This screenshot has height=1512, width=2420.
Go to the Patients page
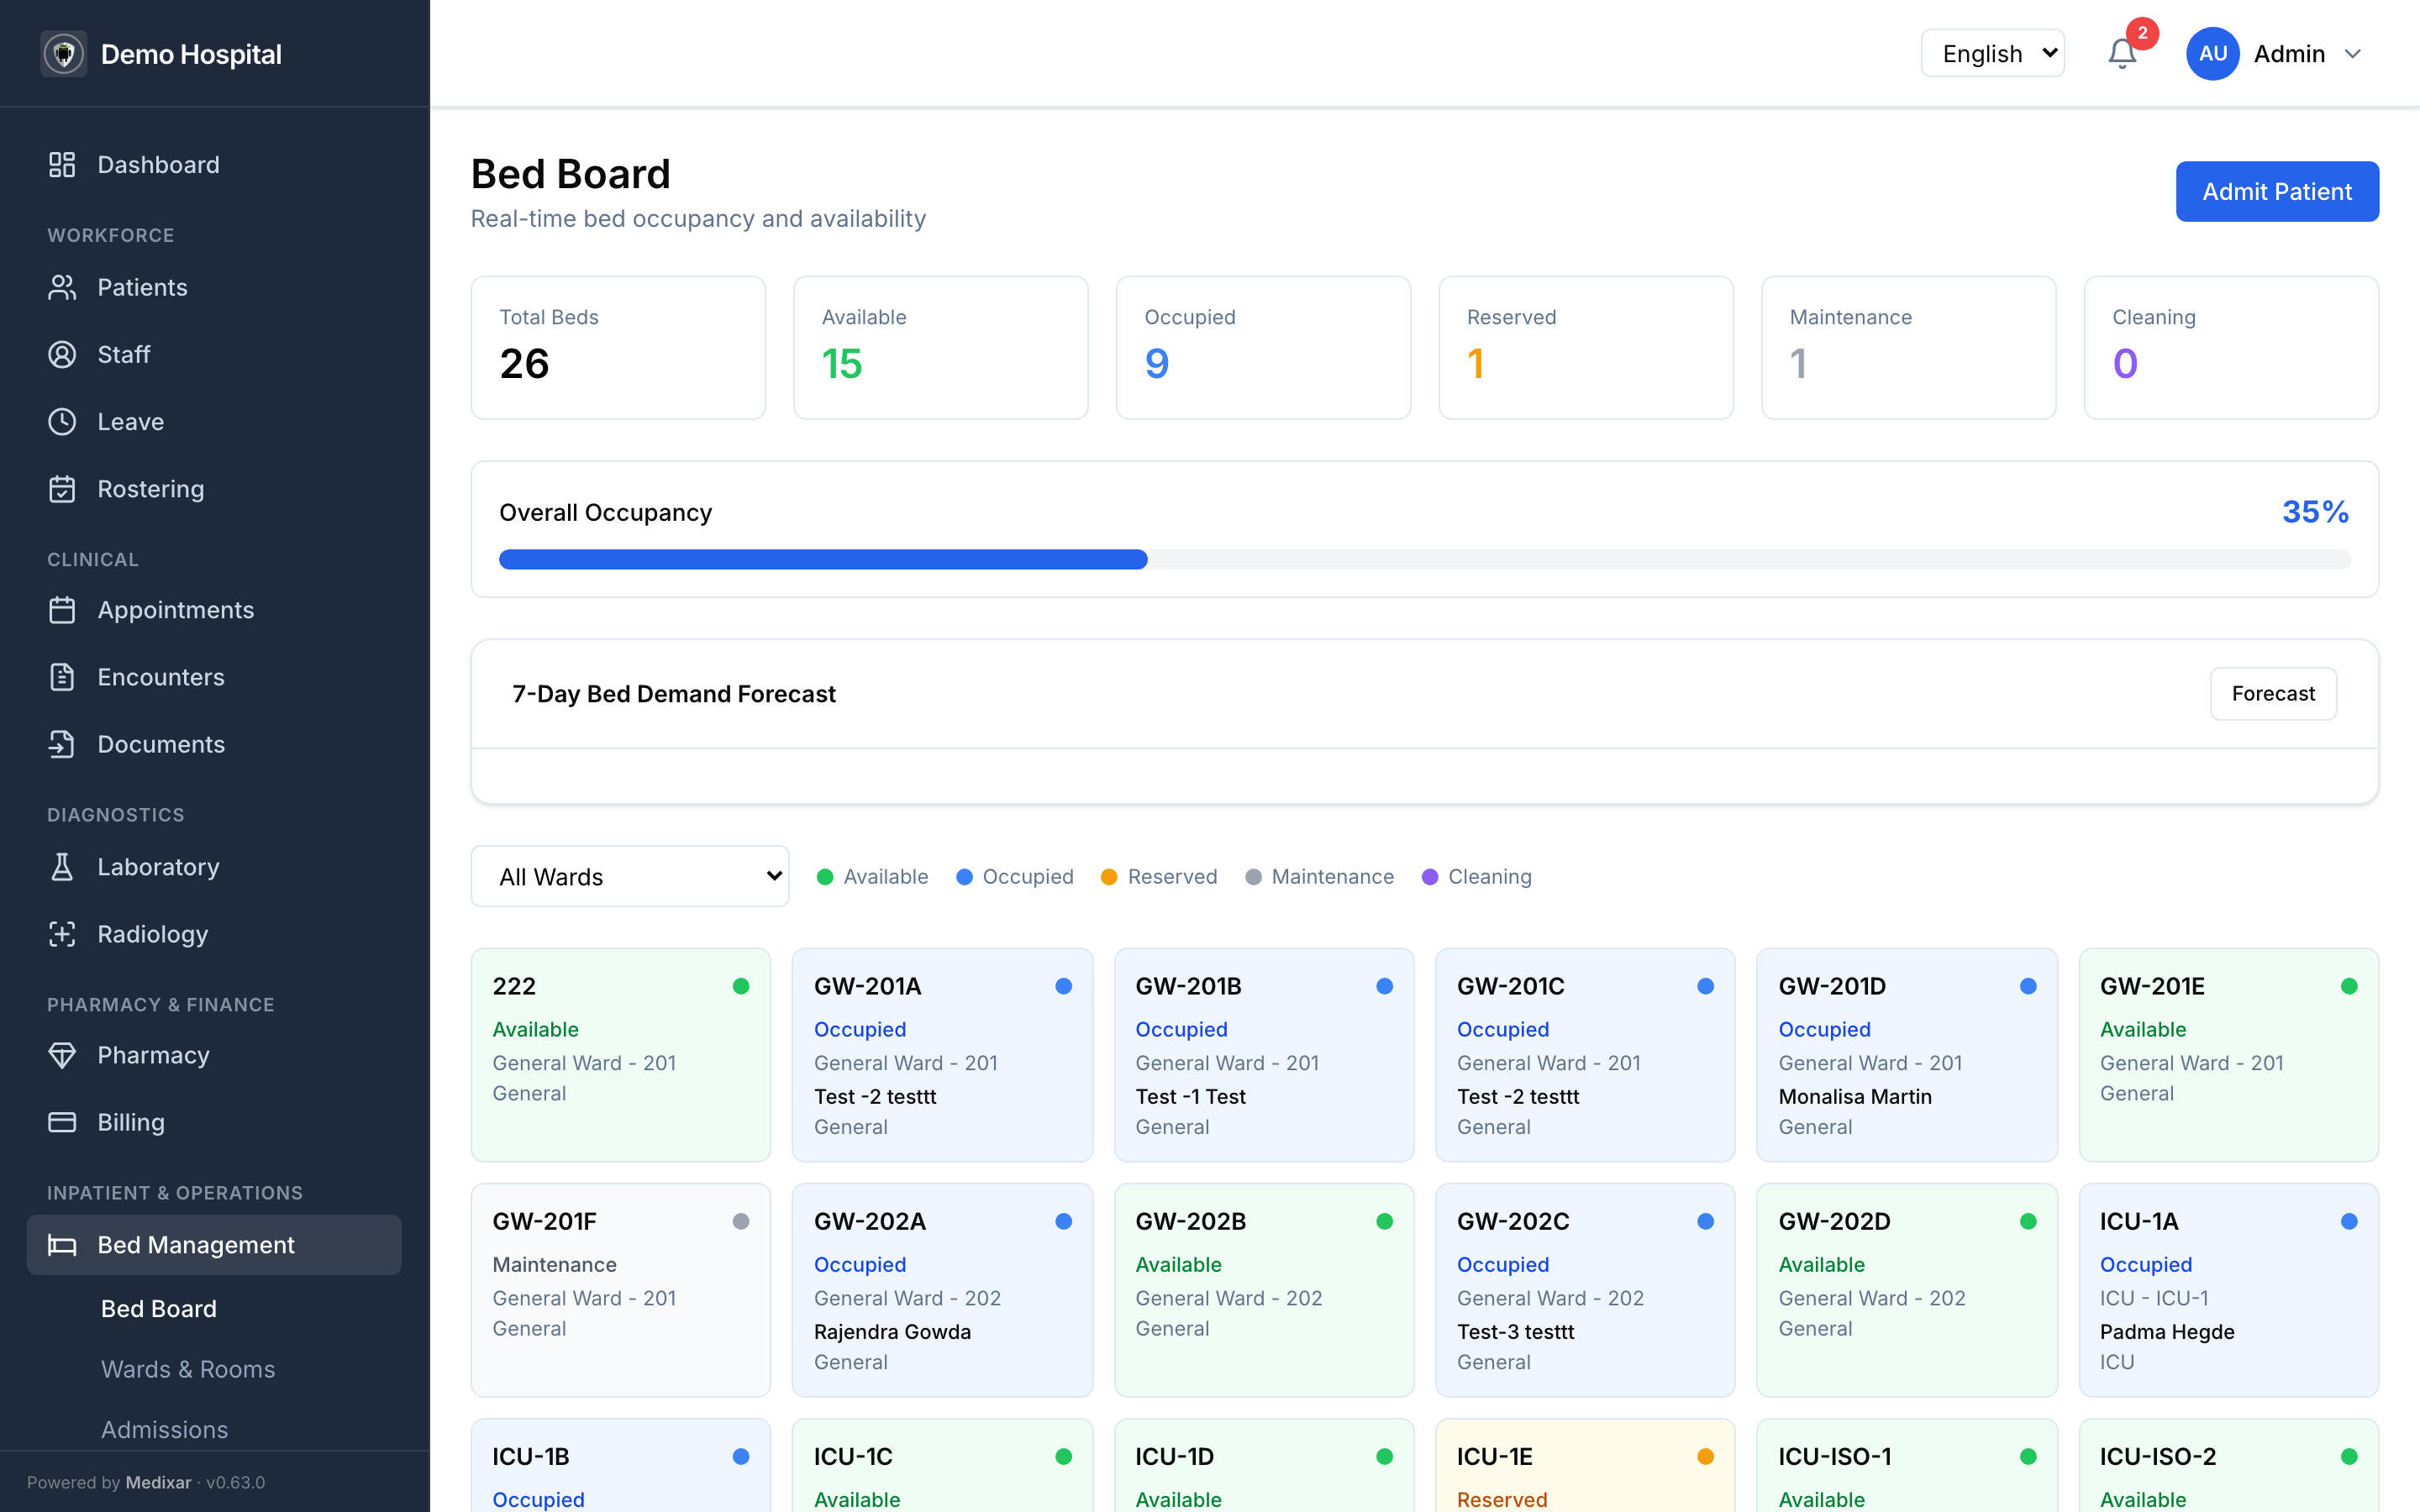tap(214, 287)
